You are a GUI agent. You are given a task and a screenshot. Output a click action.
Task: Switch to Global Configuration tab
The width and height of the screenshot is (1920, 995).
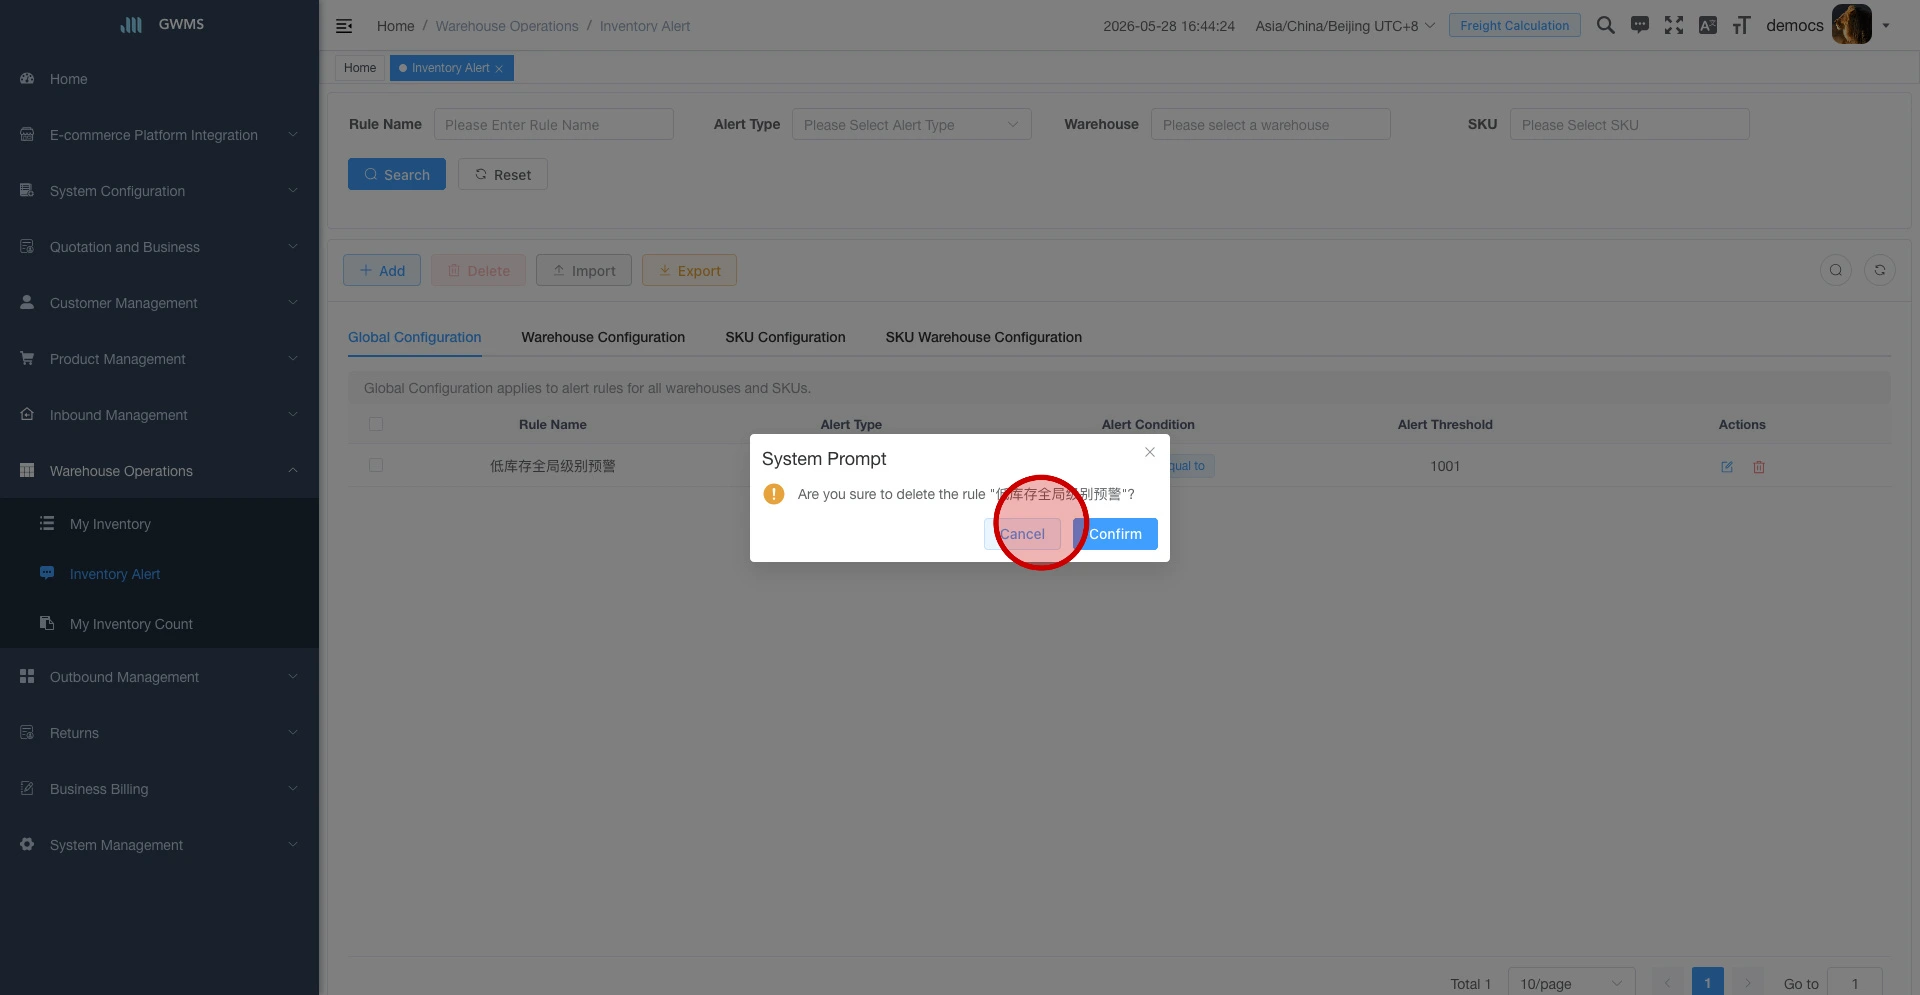click(415, 337)
